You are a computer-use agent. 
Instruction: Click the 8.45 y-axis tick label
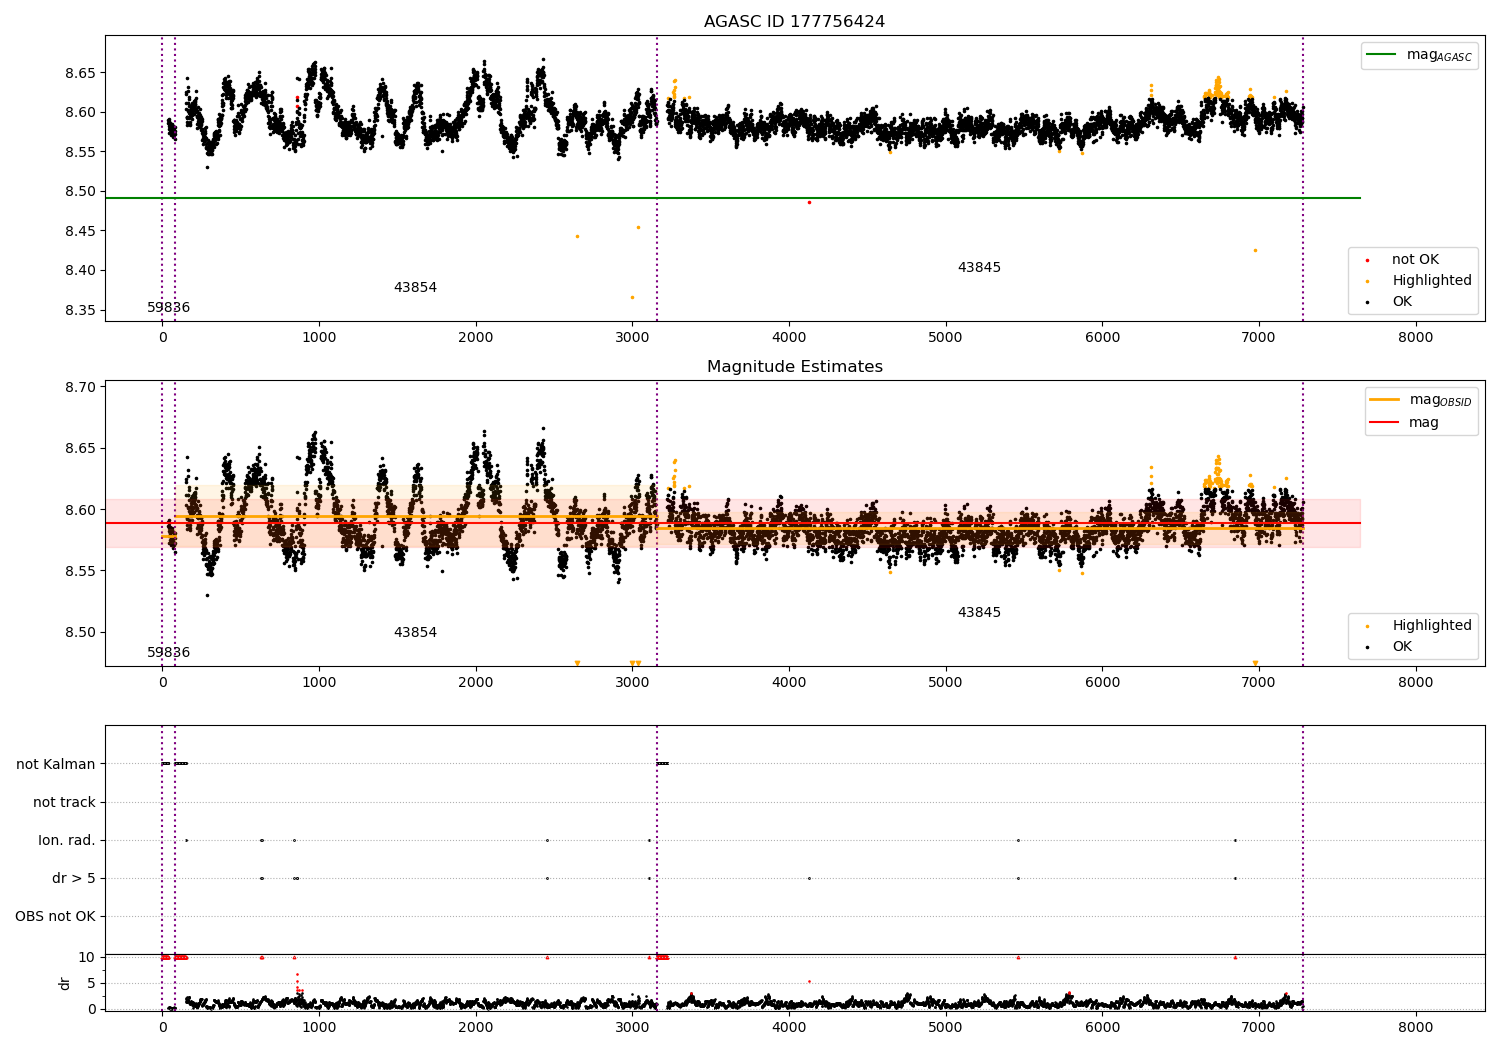[x=80, y=231]
